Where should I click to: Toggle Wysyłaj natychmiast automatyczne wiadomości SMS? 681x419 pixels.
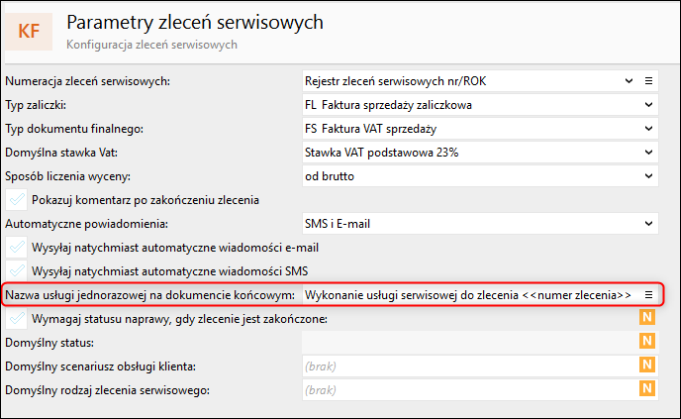tap(16, 270)
